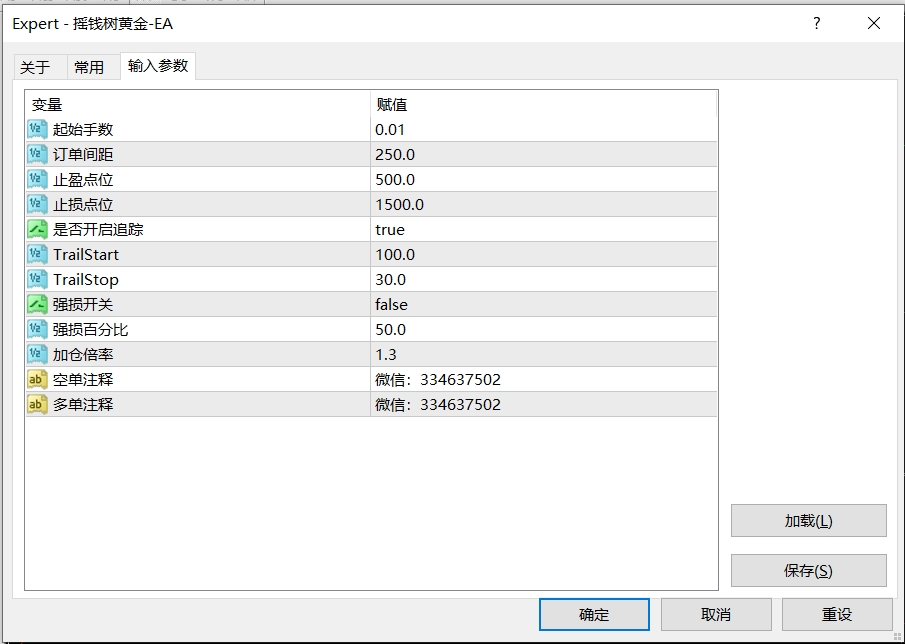905x644 pixels.
Task: Click the true value of 是否开启追踪
Action: click(390, 229)
